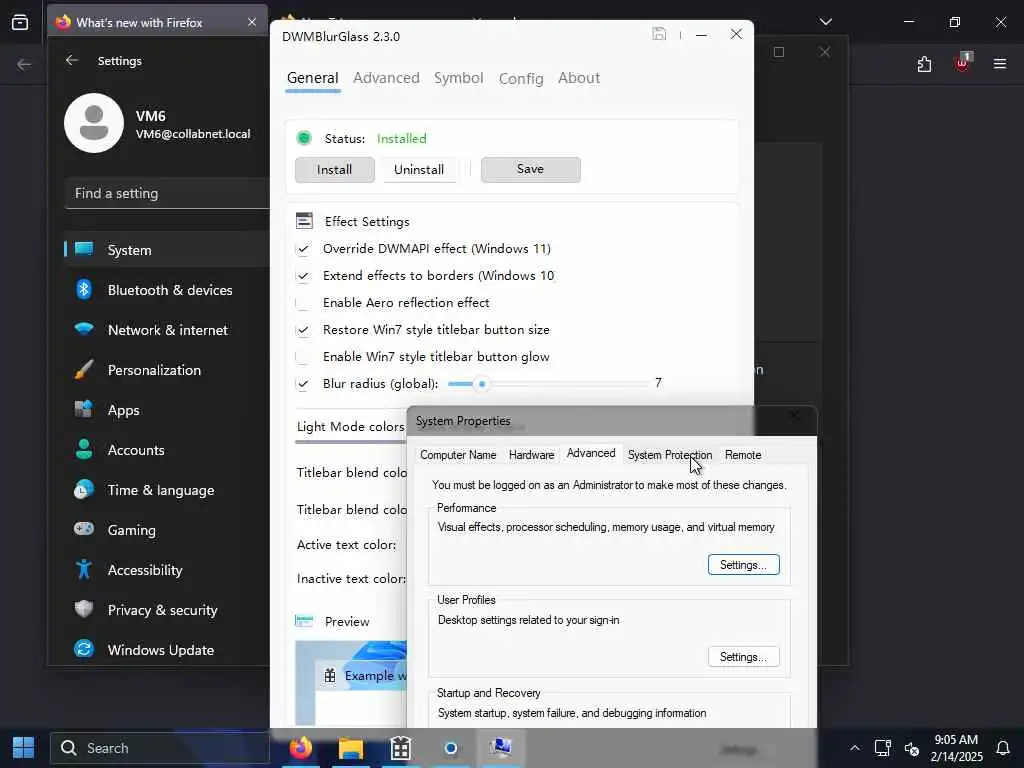Click the Accounts person icon
The width and height of the screenshot is (1024, 768).
coord(84,449)
